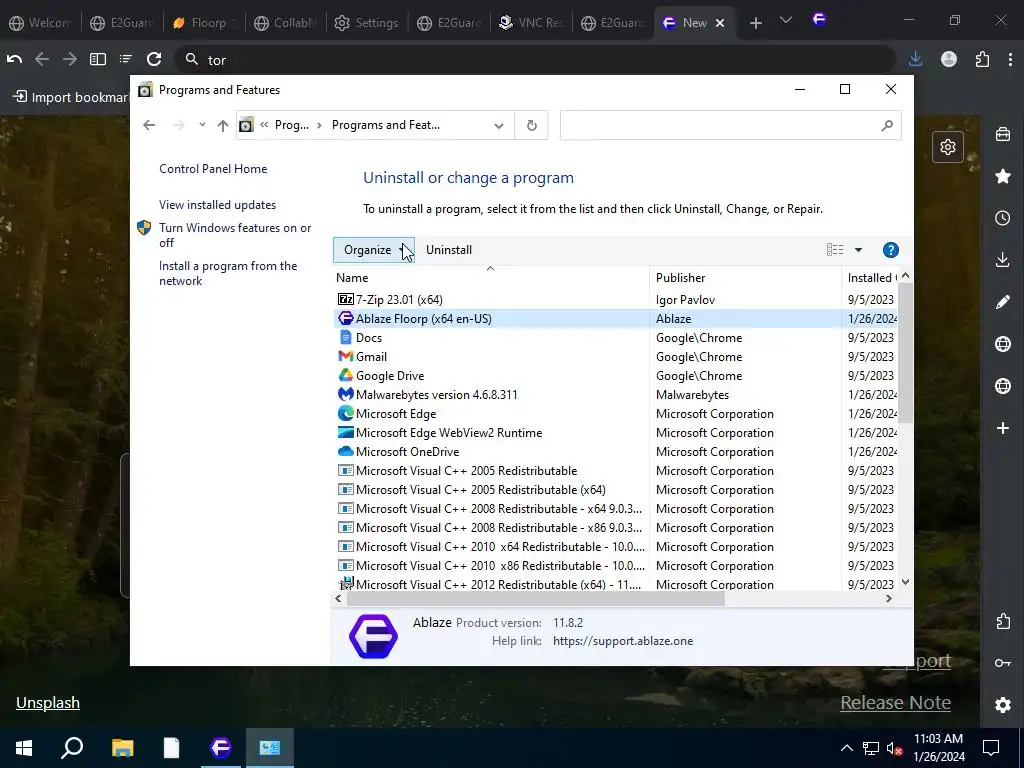1024x768 pixels.
Task: Expand address bar previous locations dropdown
Action: pos(499,125)
